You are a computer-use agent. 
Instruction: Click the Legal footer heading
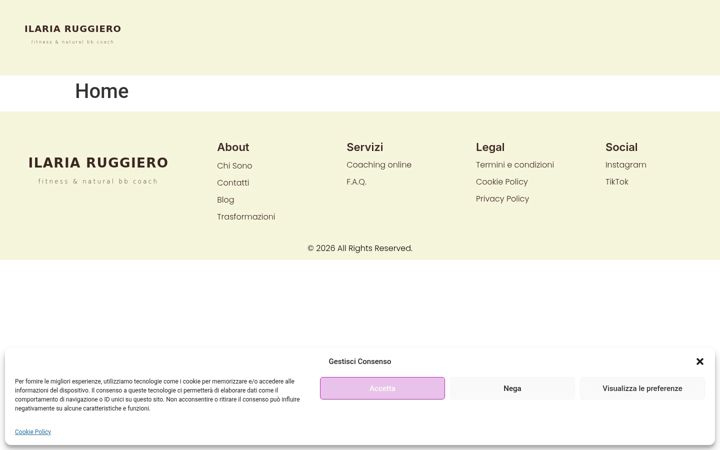(490, 147)
